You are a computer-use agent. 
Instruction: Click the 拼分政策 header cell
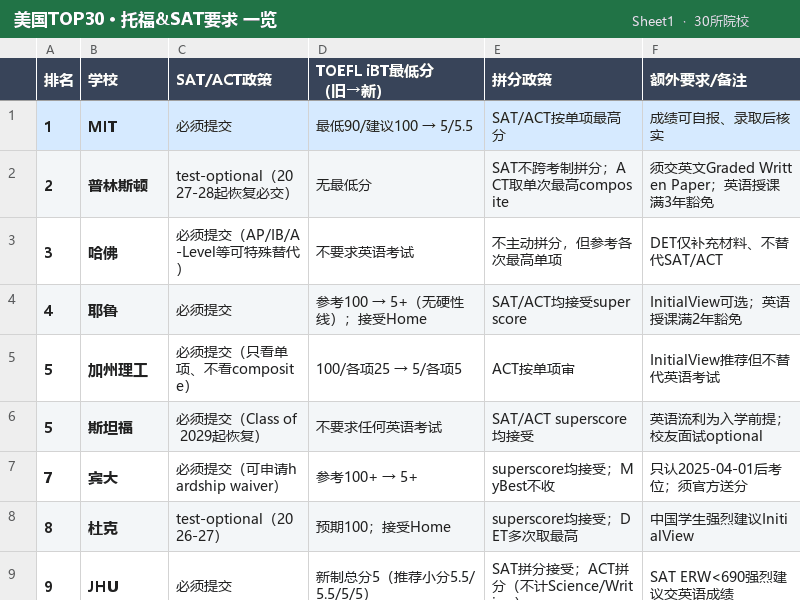563,80
